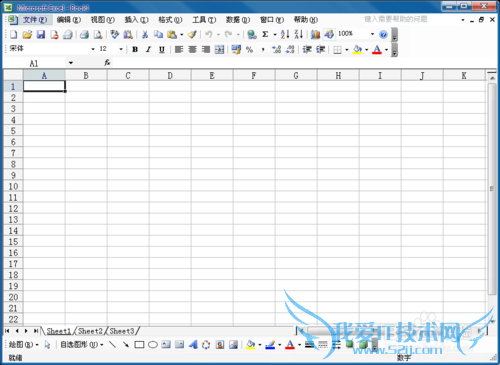Click the AutoSum sigma icon
The height and width of the screenshot is (365, 500).
click(265, 34)
